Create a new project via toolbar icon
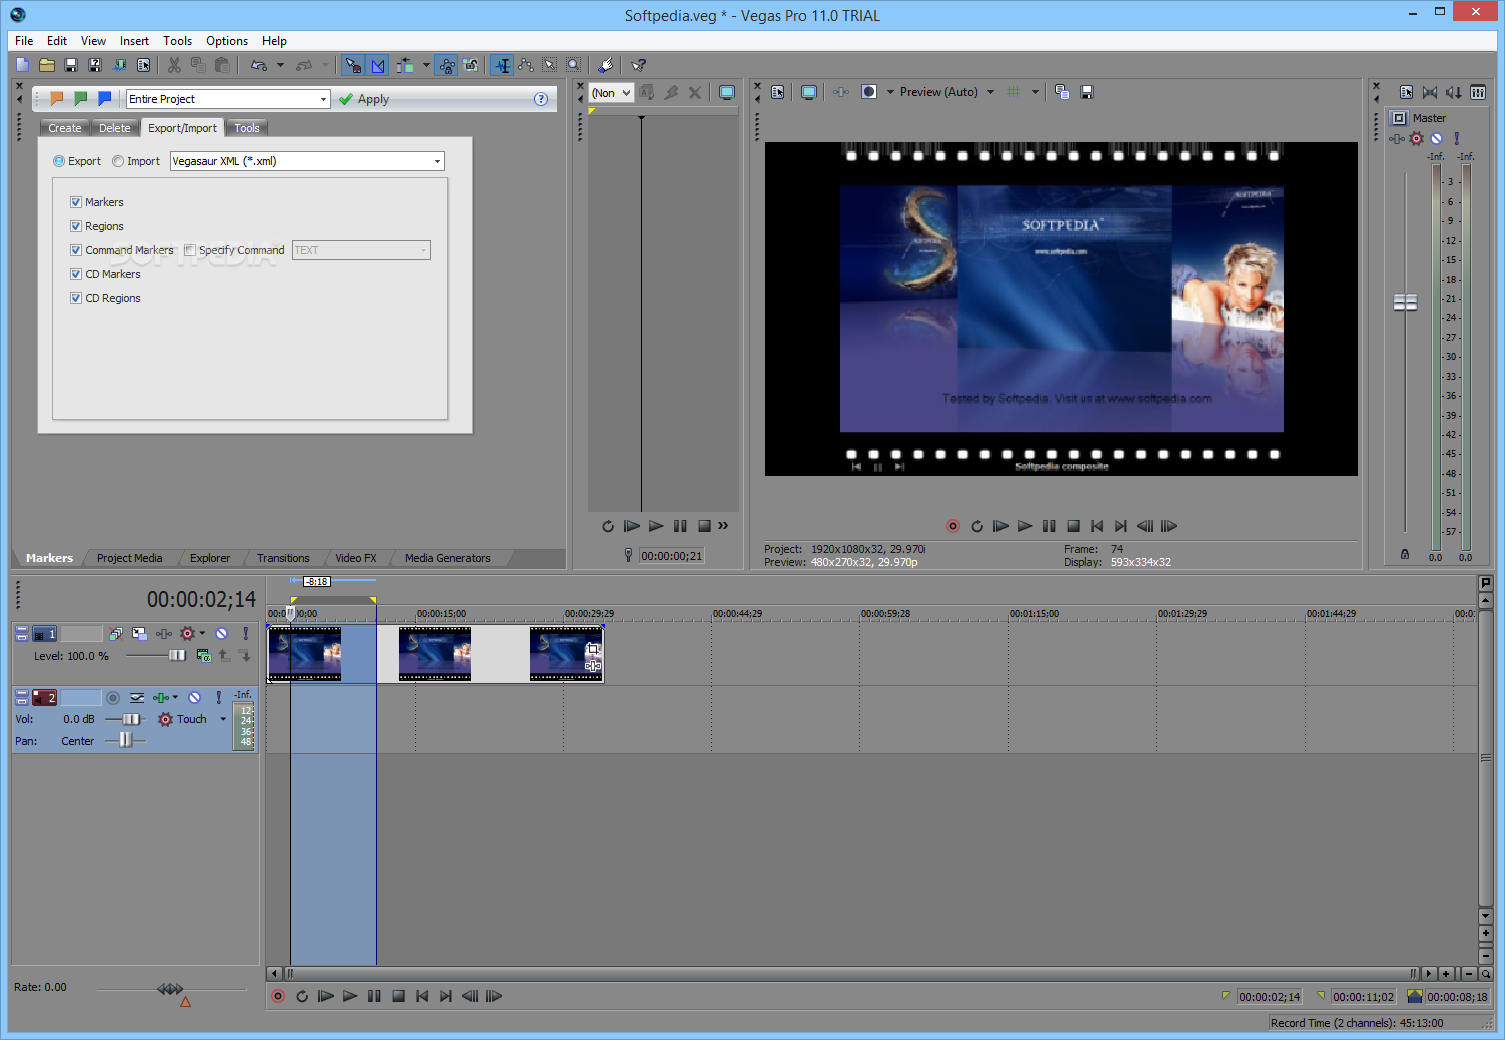 tap(23, 65)
